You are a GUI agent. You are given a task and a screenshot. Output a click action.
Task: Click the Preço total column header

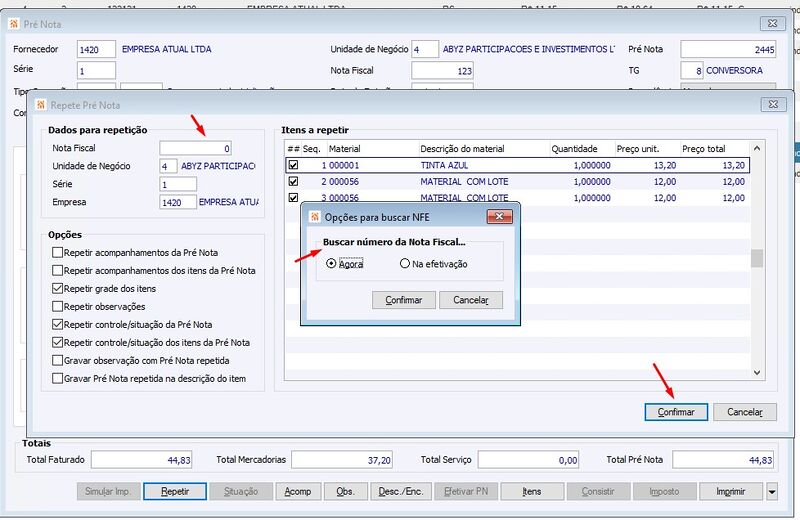pyautogui.click(x=715, y=148)
